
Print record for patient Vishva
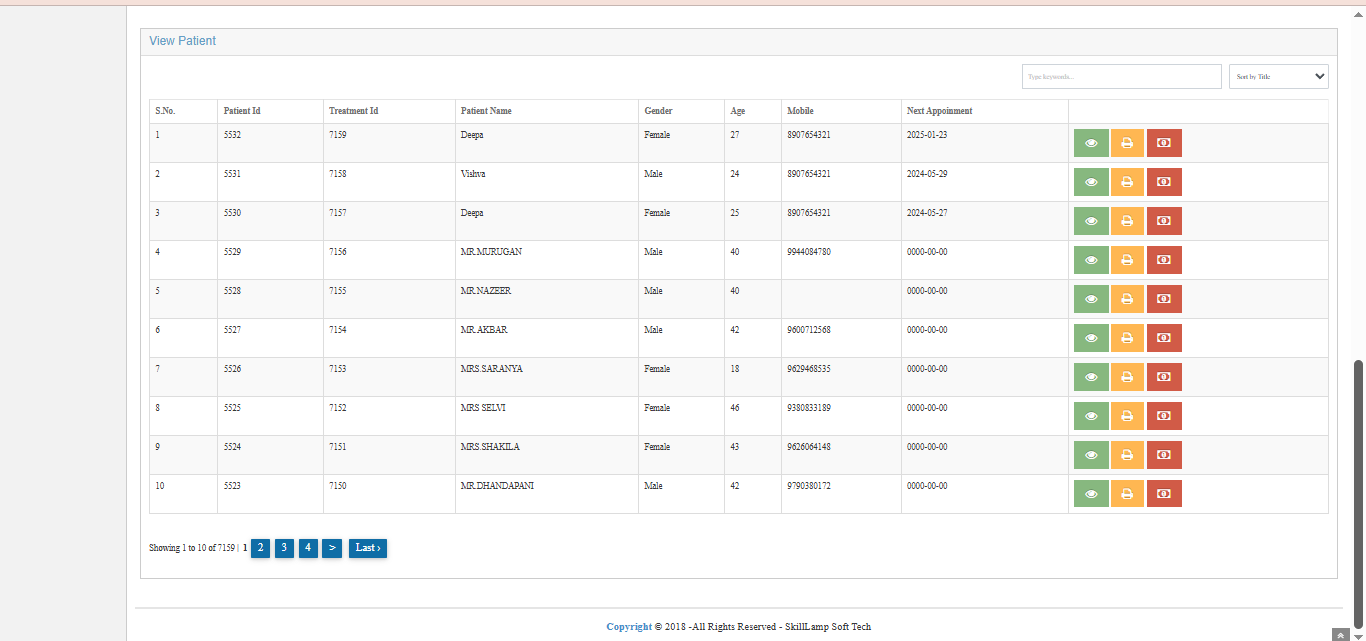click(1127, 182)
